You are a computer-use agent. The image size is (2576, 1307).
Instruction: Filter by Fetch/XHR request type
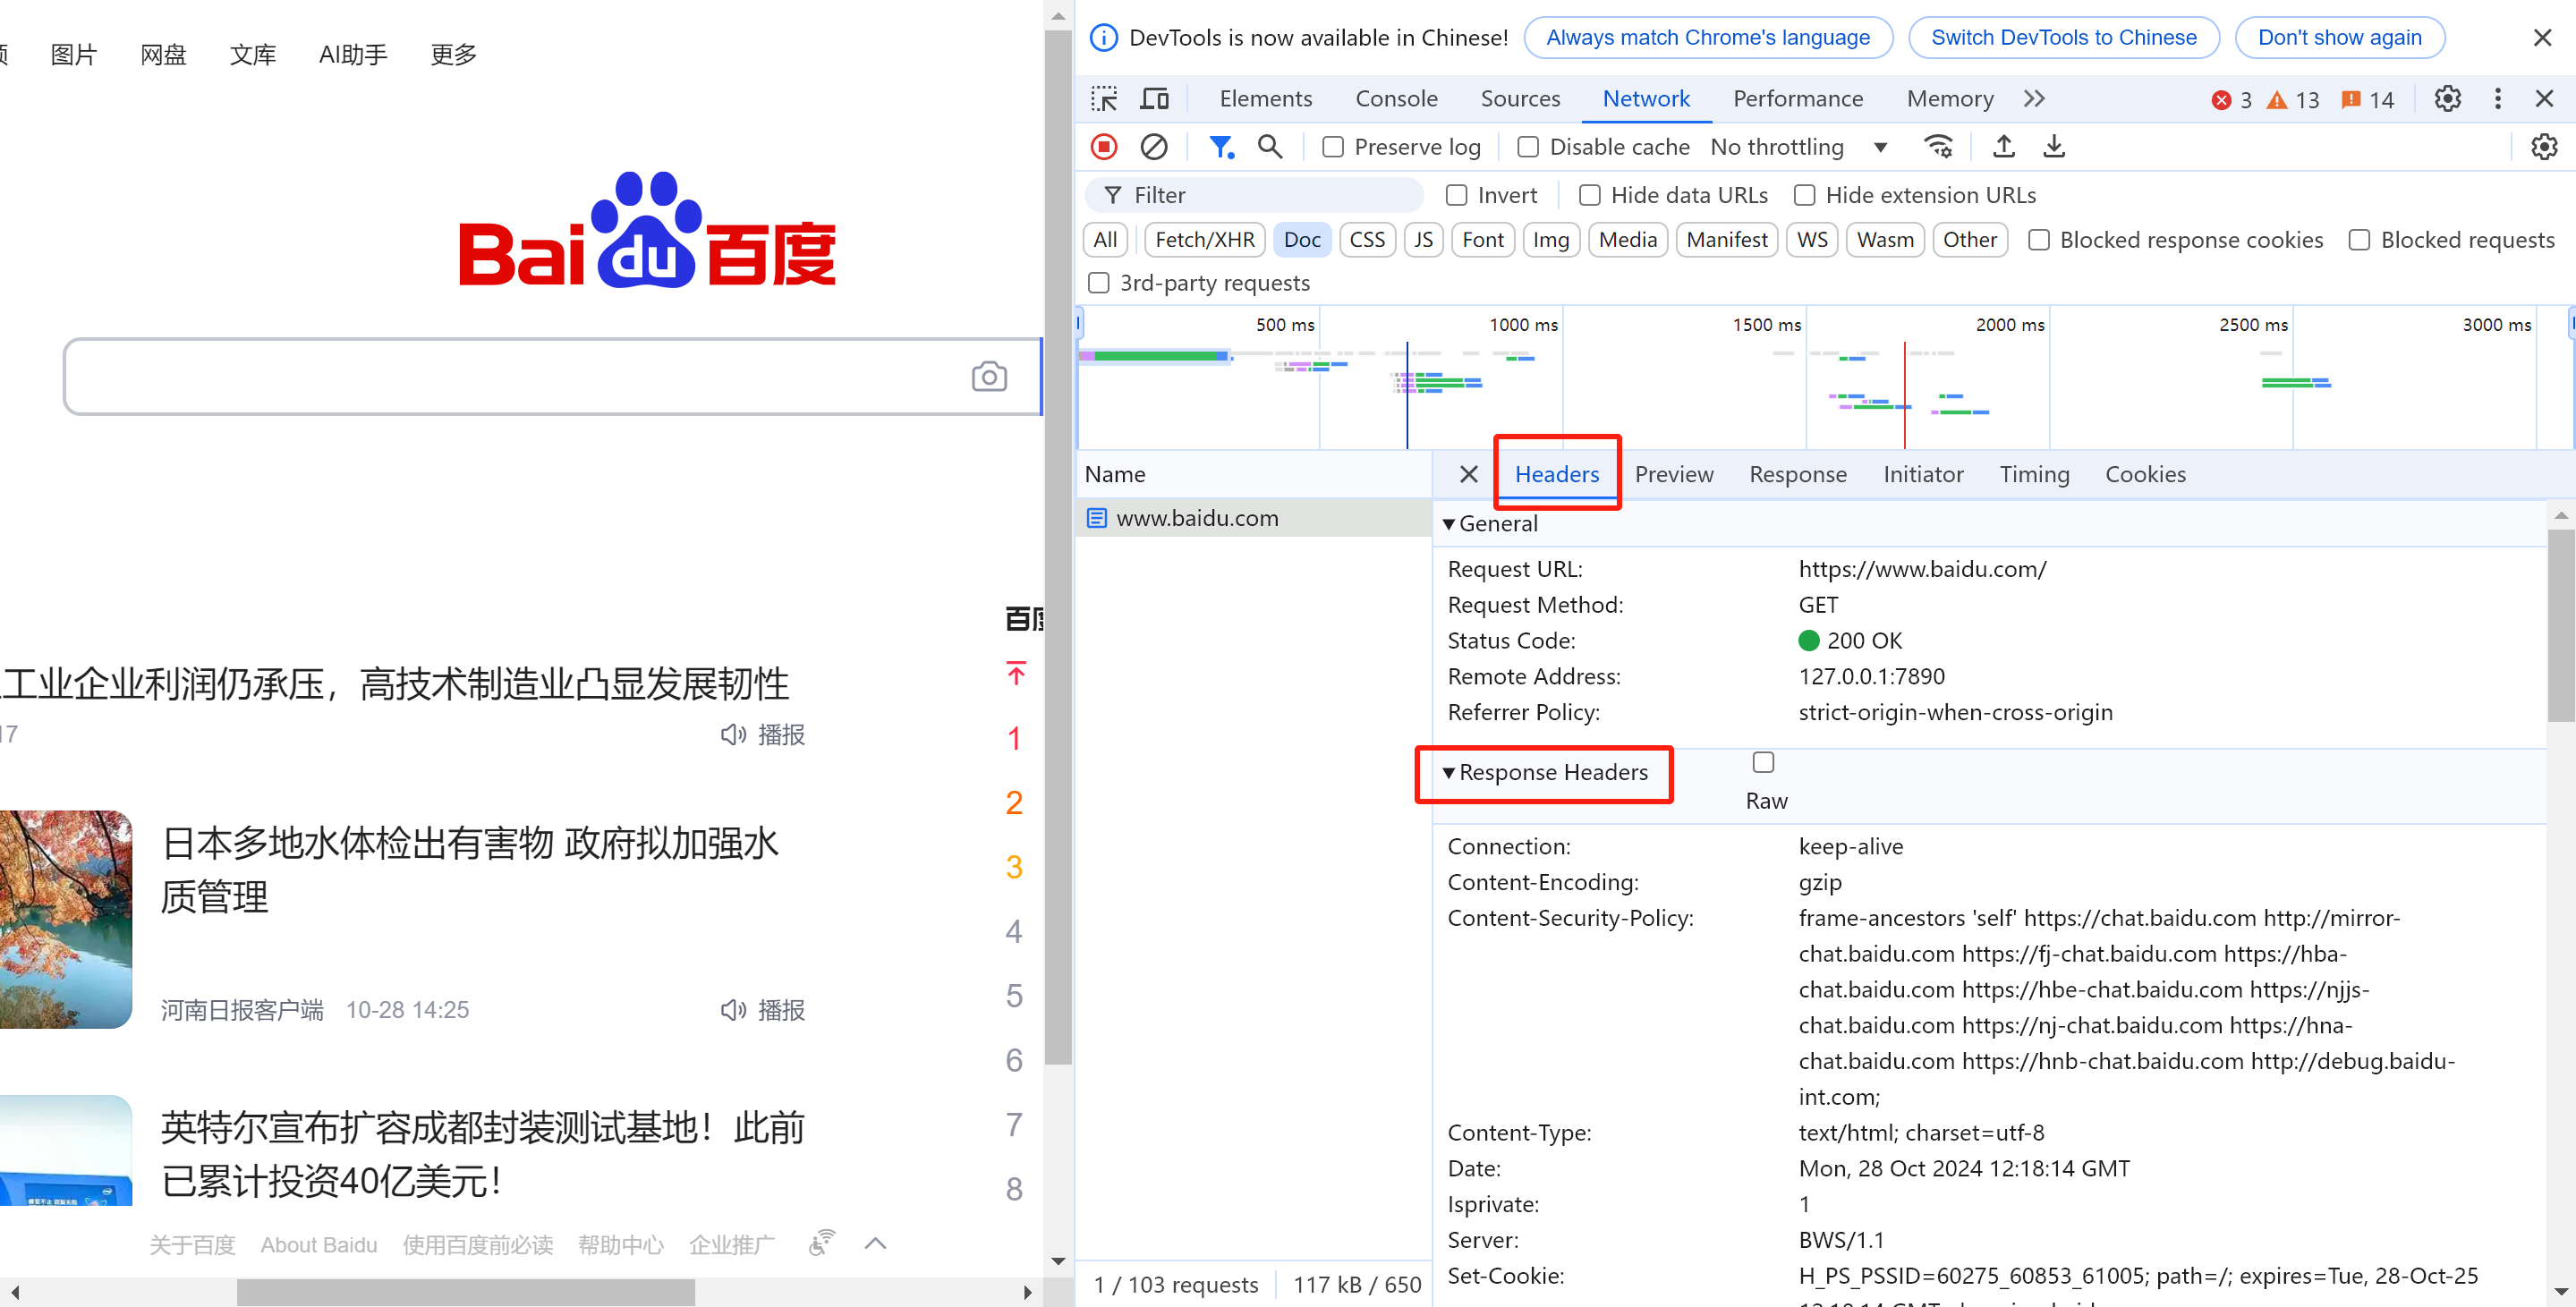pyautogui.click(x=1204, y=240)
